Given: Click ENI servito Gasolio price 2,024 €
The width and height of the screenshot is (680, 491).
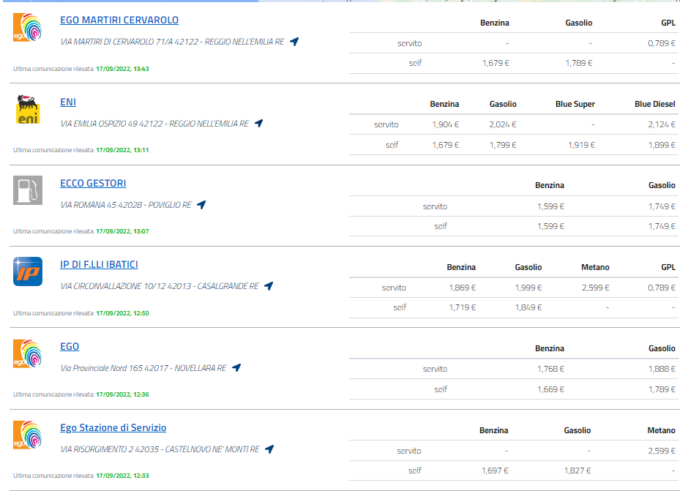Looking at the screenshot, I should coord(503,124).
